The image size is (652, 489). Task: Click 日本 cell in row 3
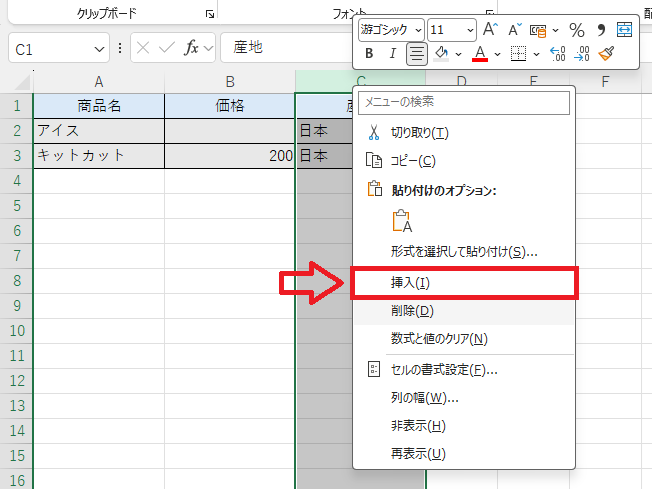tap(324, 156)
